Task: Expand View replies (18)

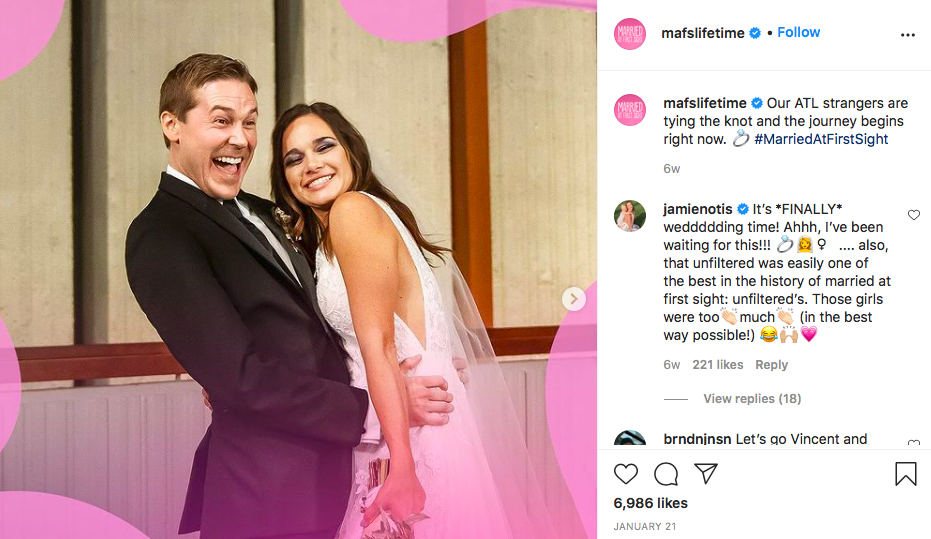Action: (x=752, y=398)
